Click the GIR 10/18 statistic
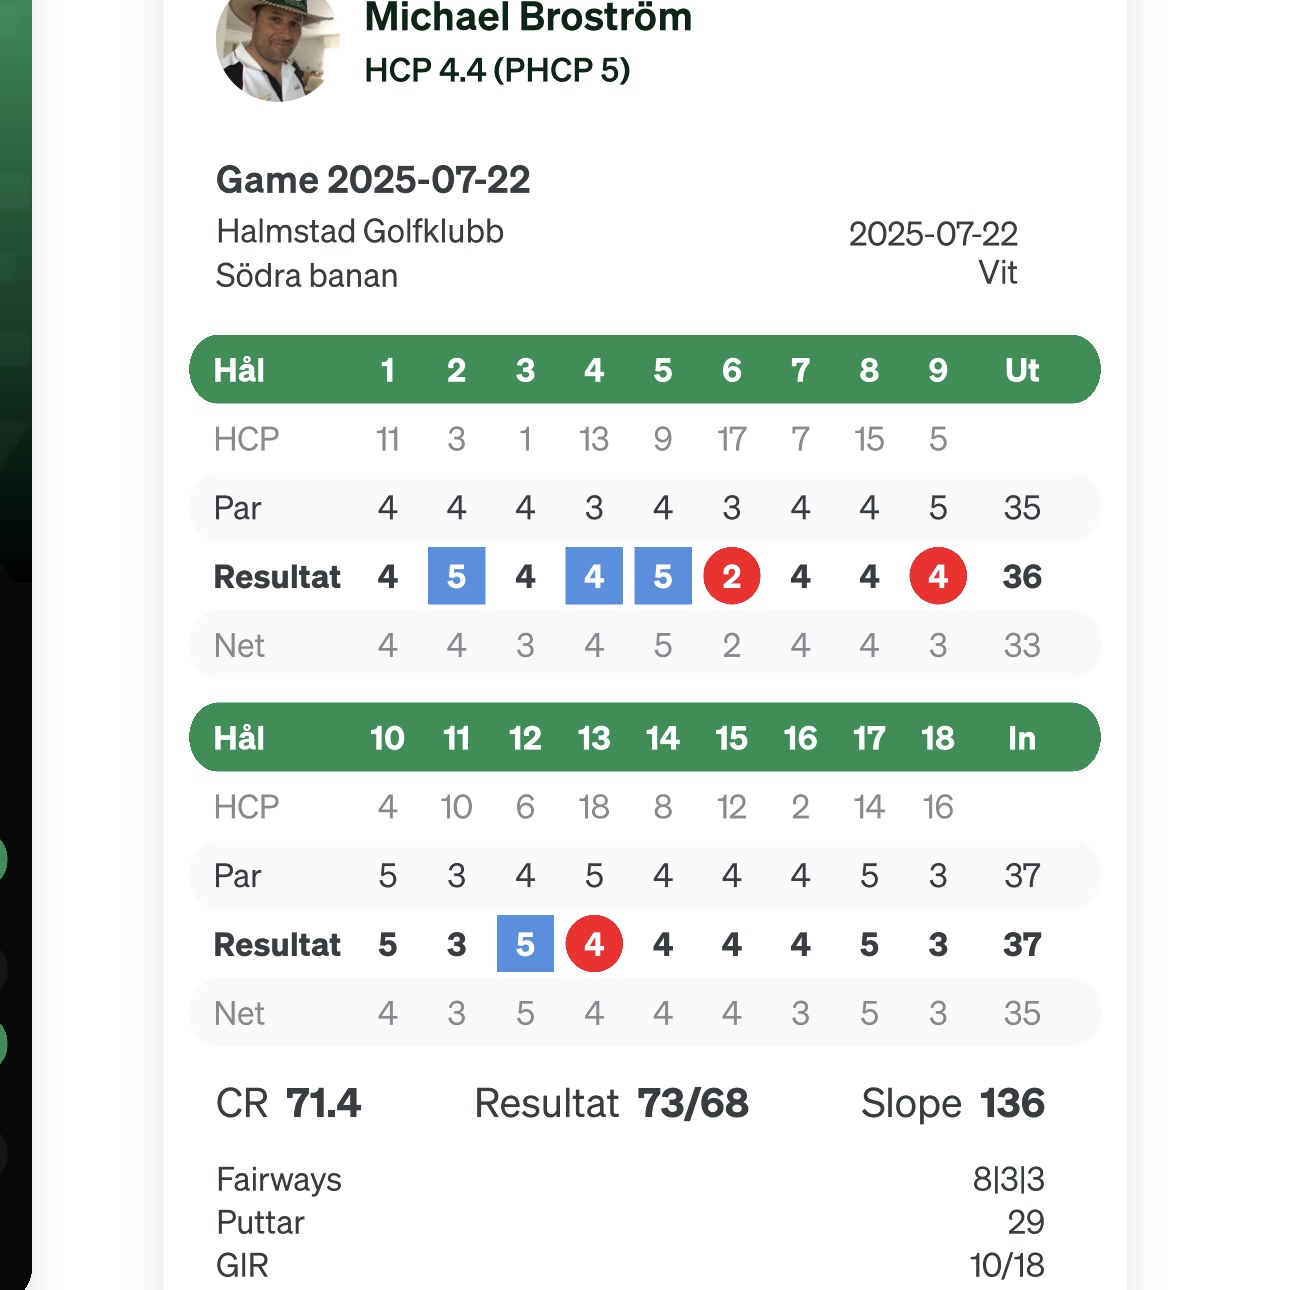The image size is (1290, 1290). 630,1265
